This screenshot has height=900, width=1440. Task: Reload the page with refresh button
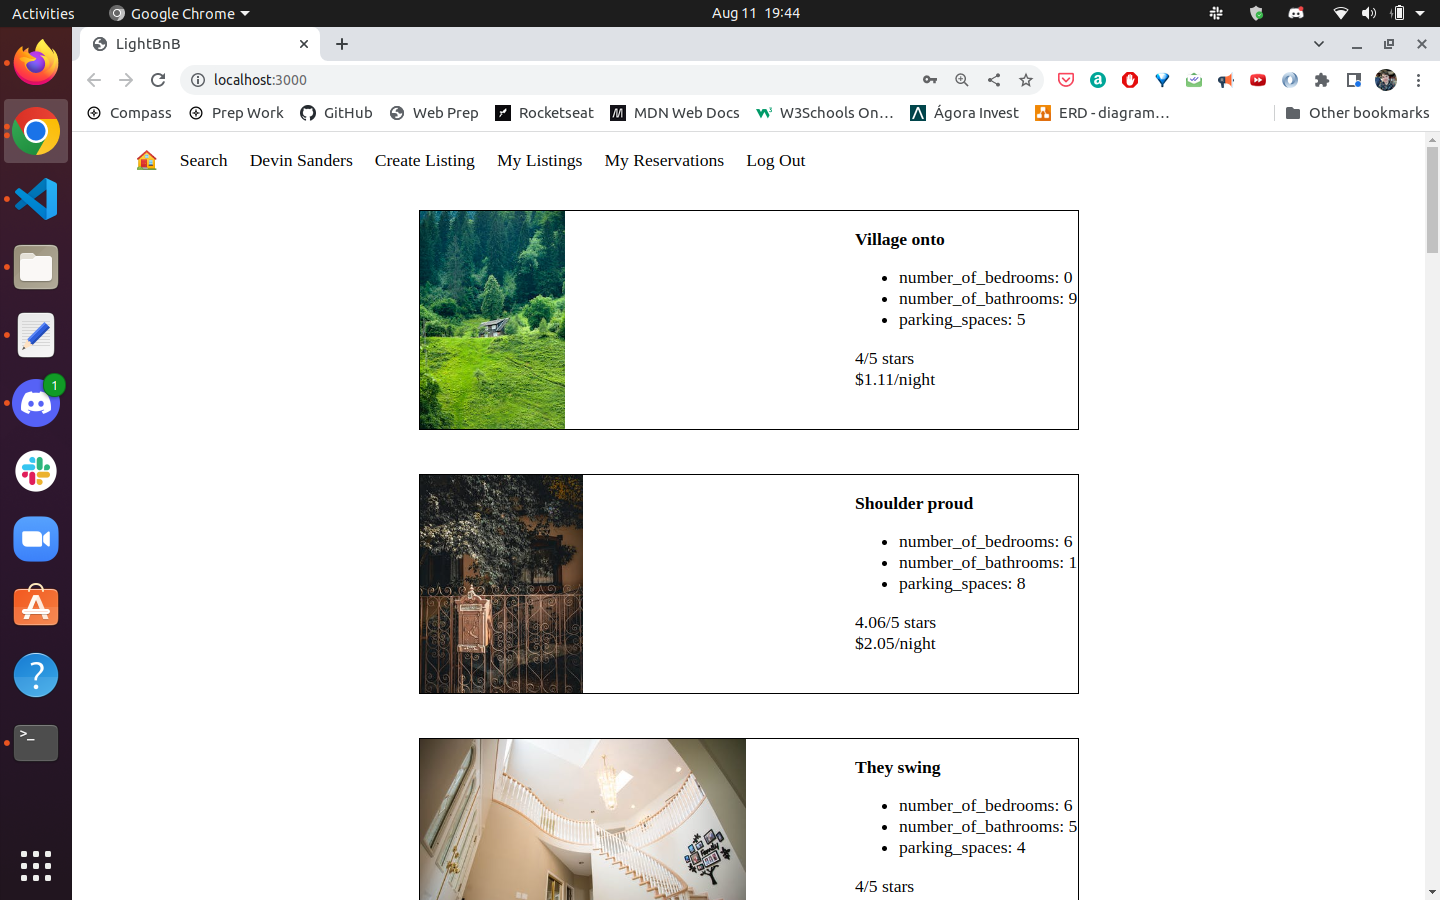click(158, 80)
